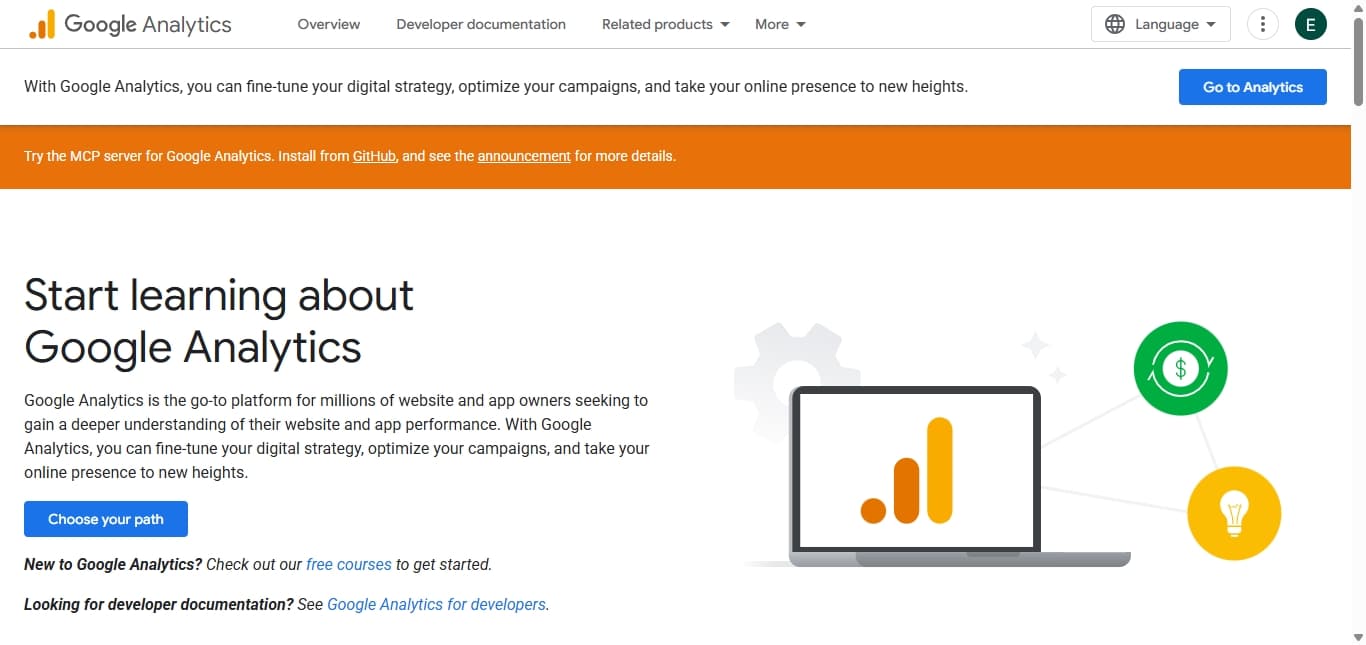Click the text "Looking for developer documentation?"

[x=159, y=604]
